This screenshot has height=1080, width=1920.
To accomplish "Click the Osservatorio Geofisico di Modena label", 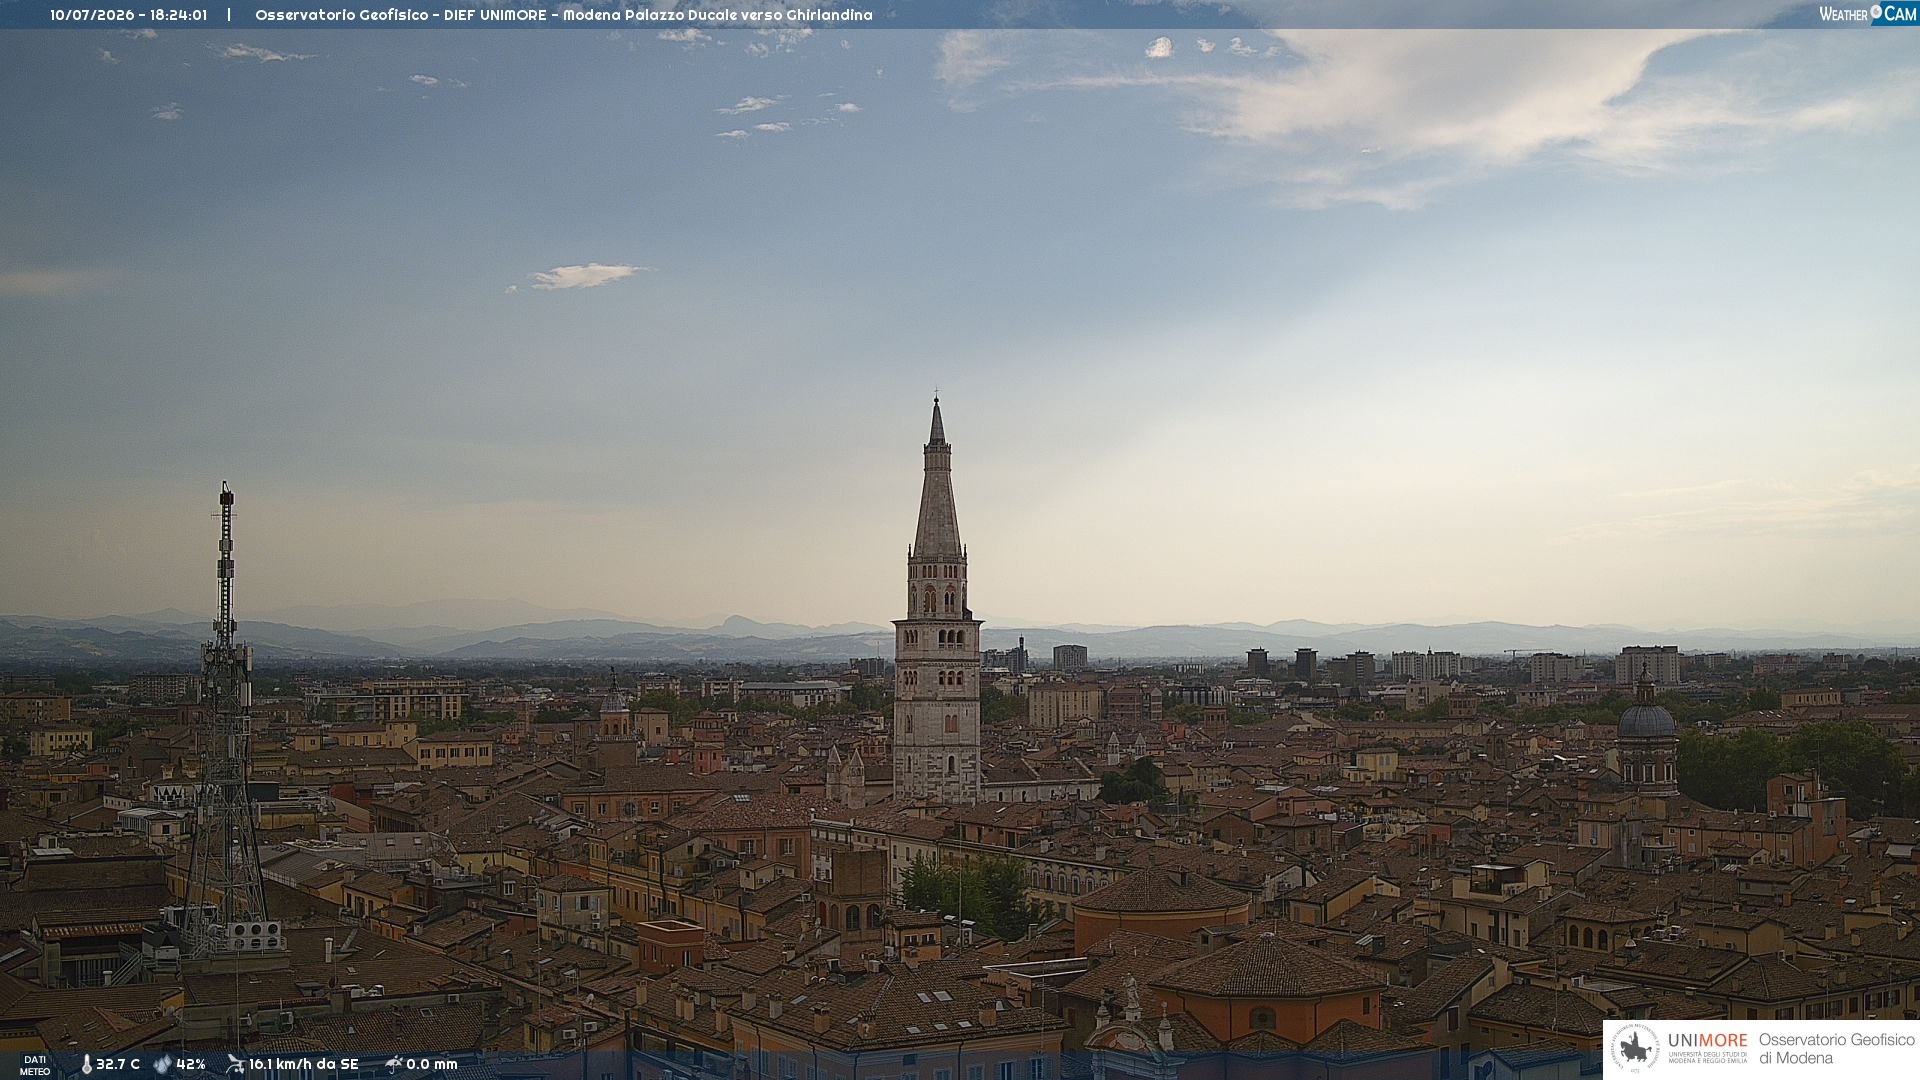I will tap(1836, 1049).
